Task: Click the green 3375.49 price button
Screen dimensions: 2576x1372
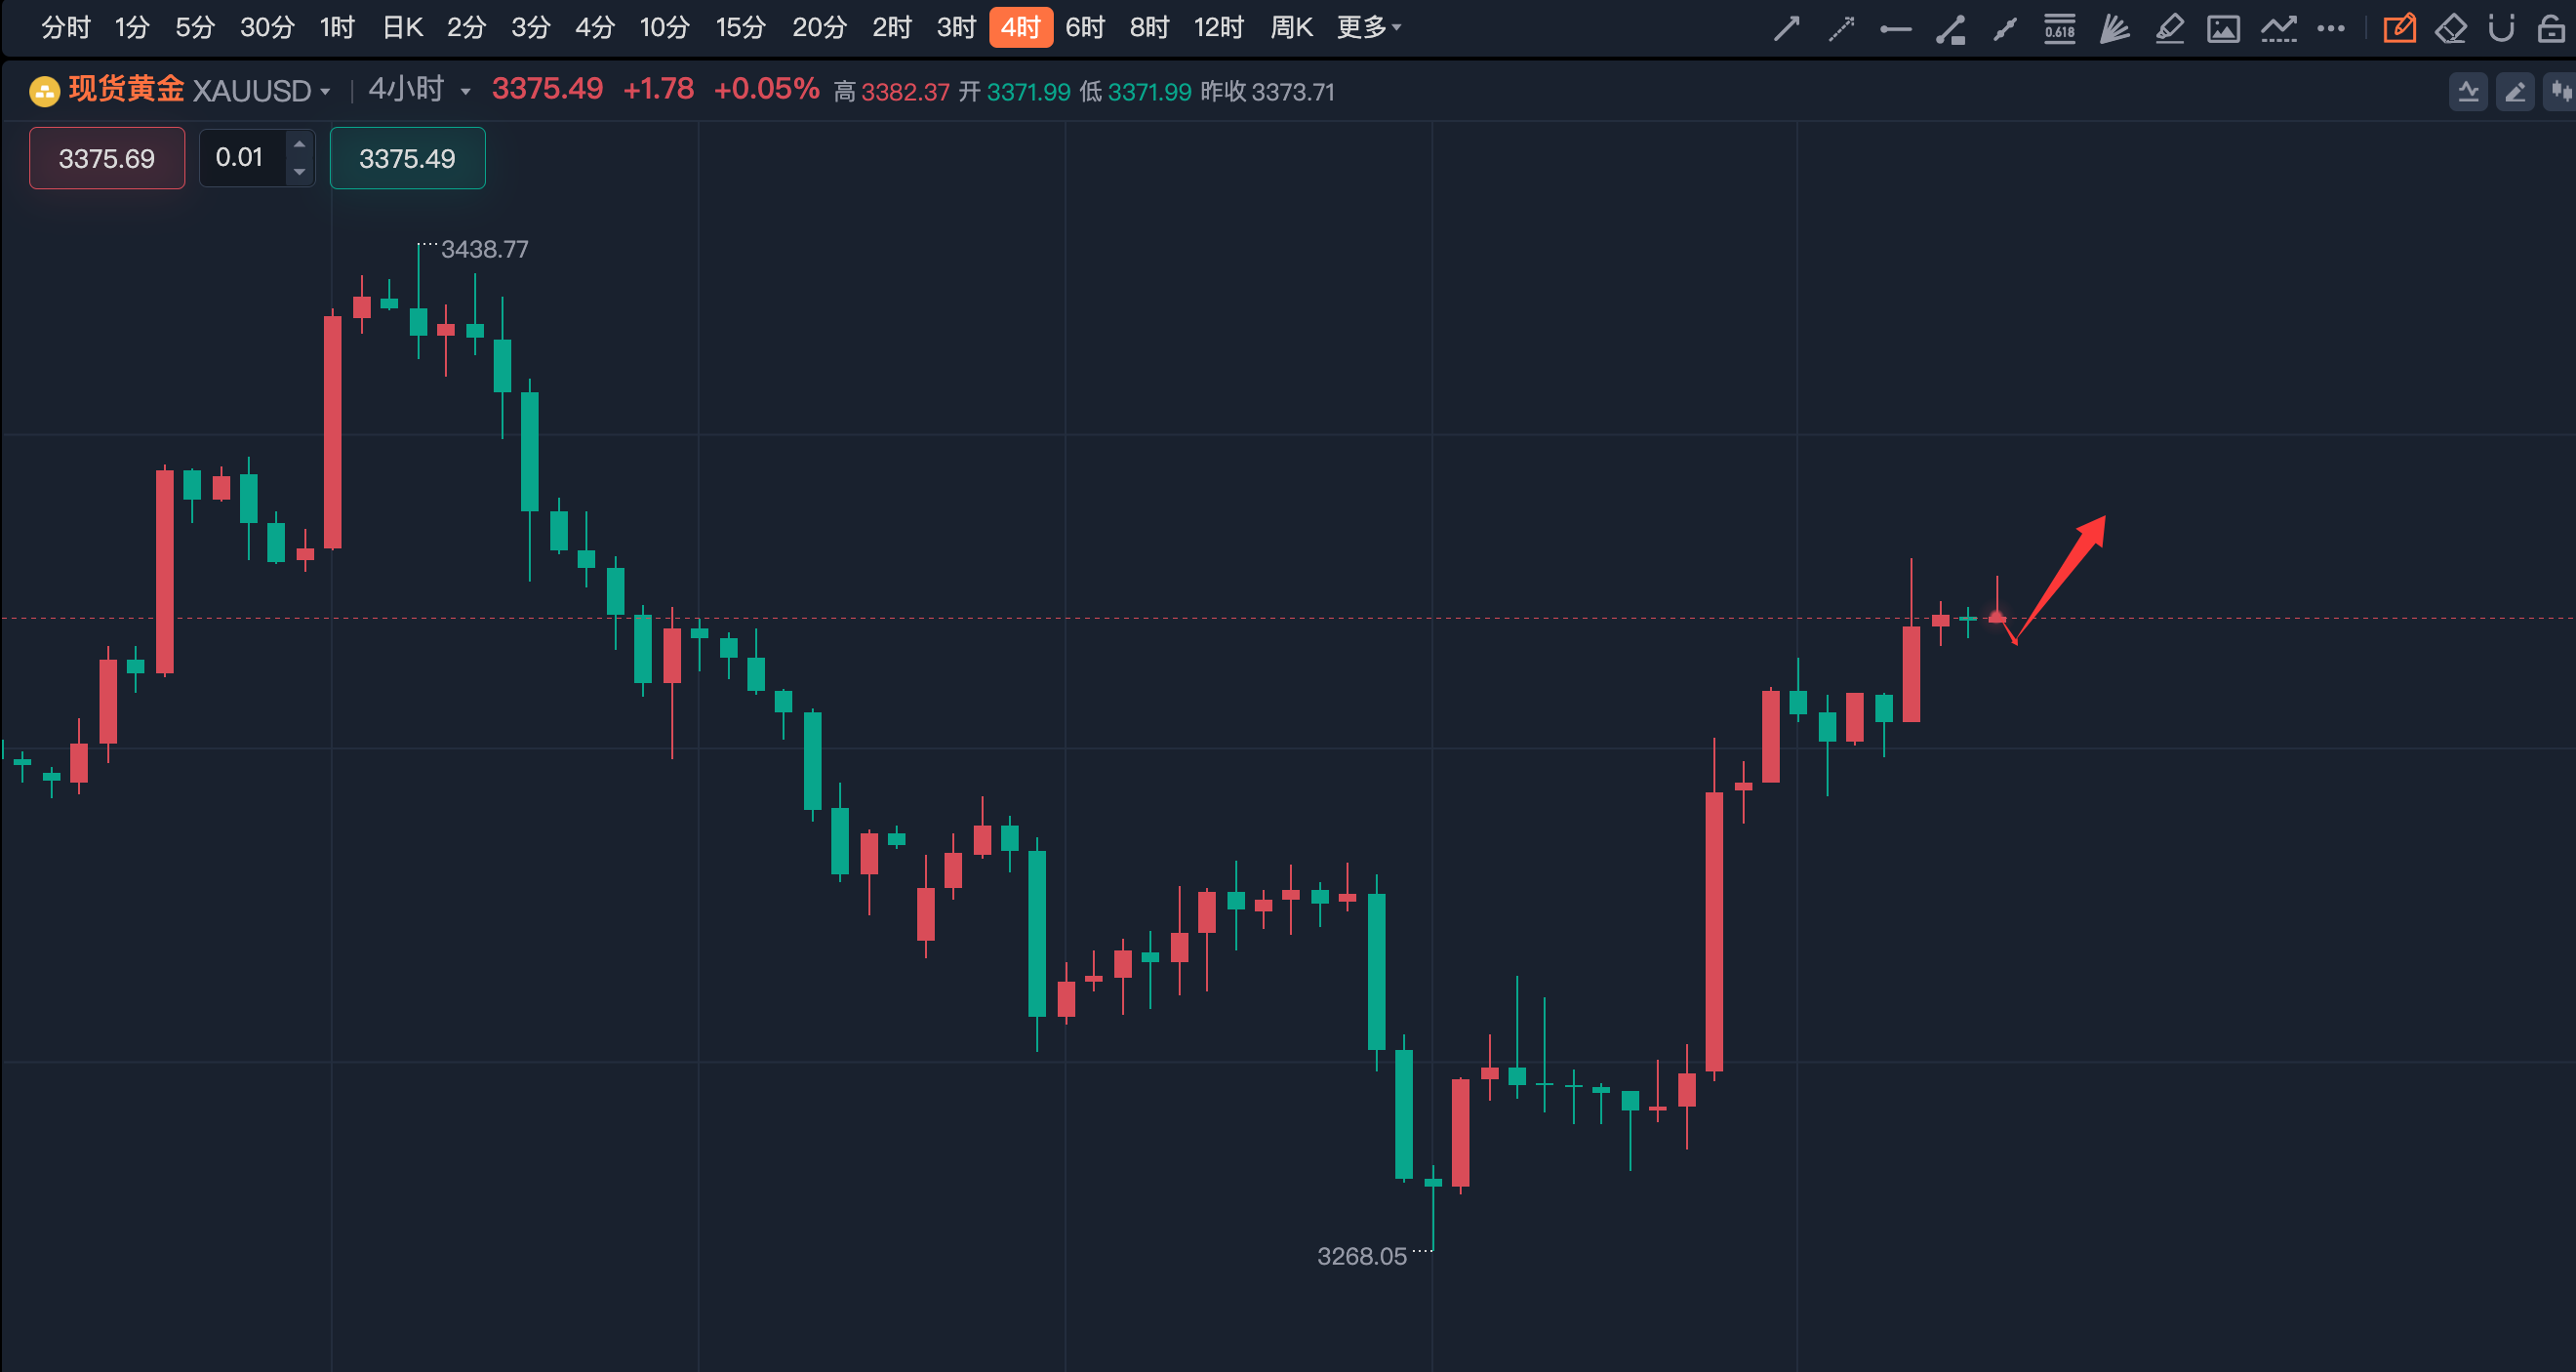Action: 407,158
